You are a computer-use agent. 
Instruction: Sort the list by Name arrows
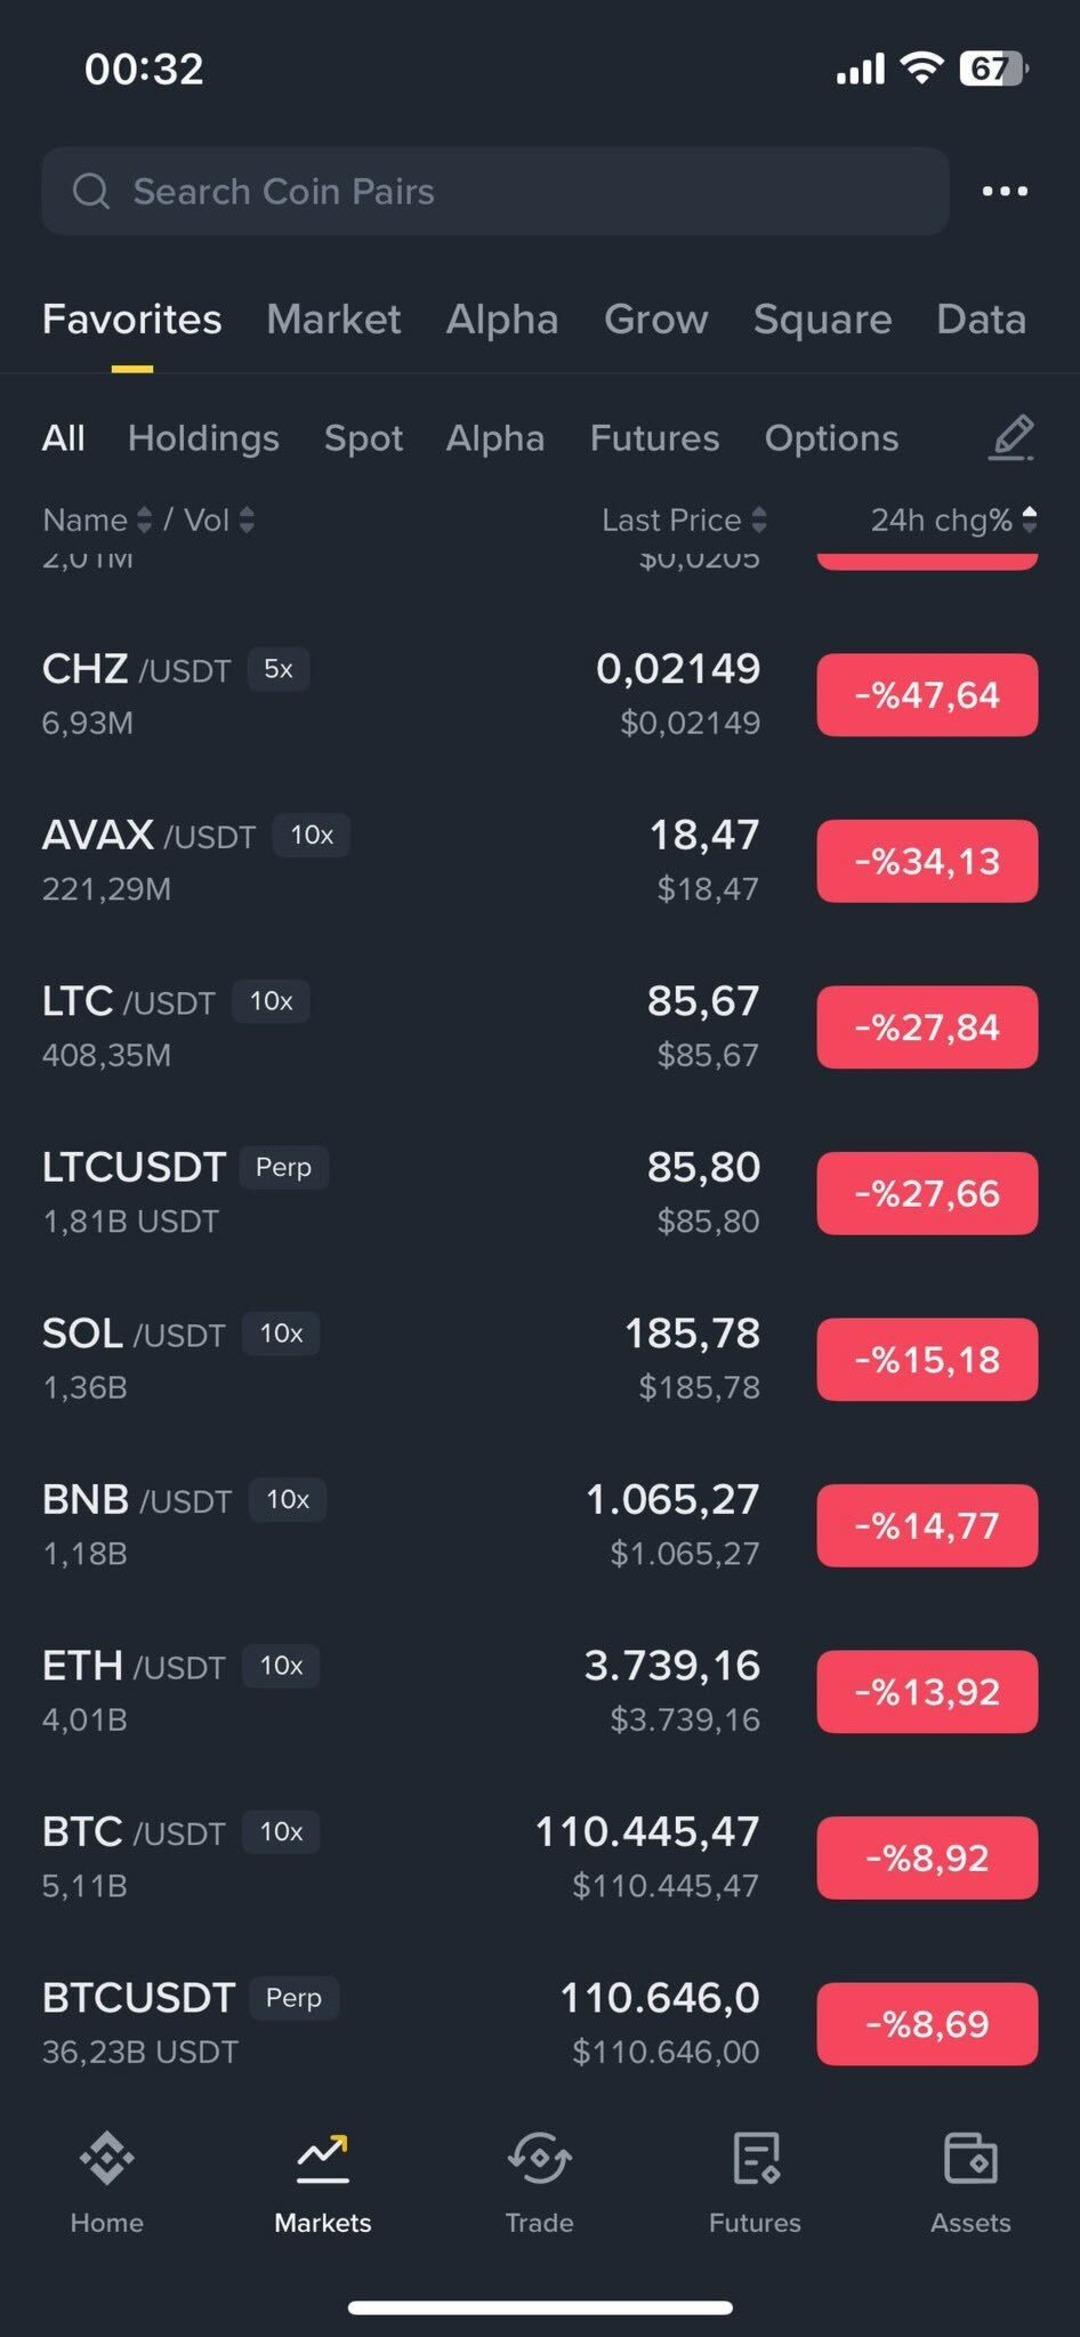[144, 520]
